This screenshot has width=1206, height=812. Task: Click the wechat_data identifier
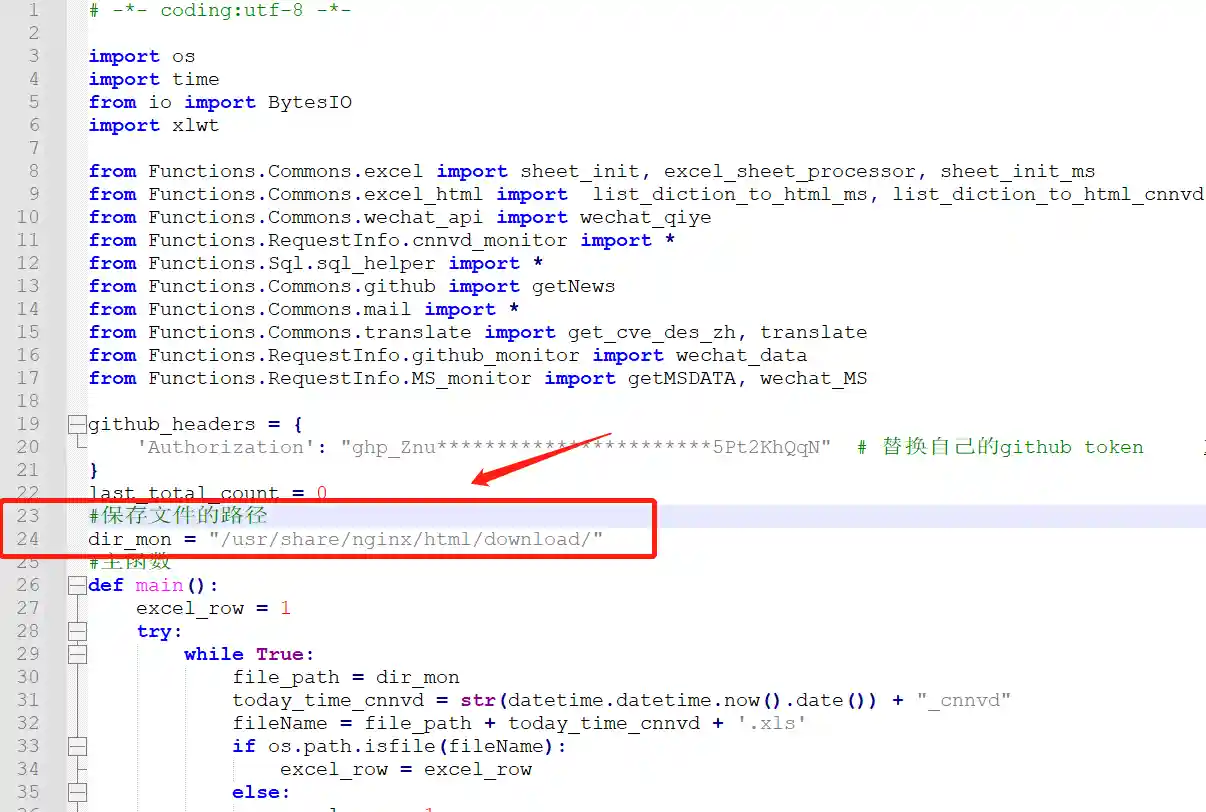[x=742, y=356]
